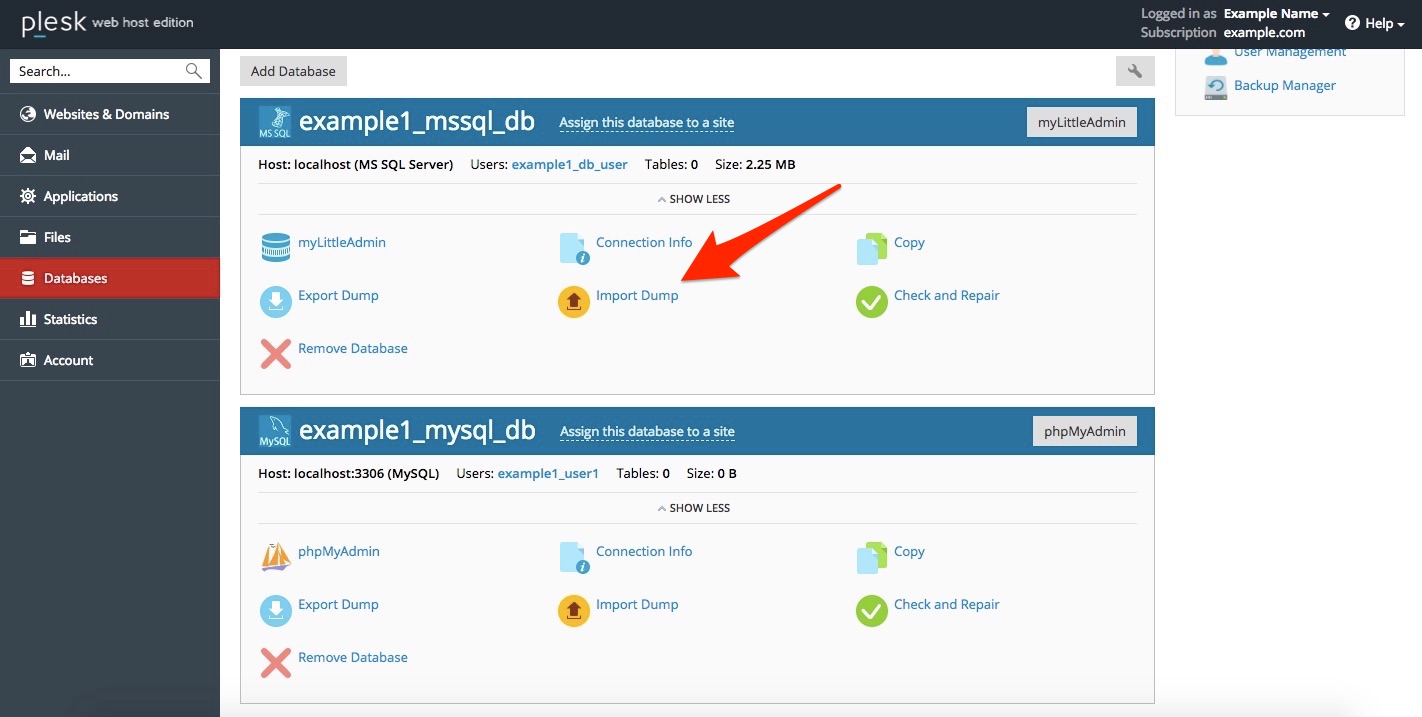Open the Help dropdown menu
This screenshot has height=717, width=1422.
point(1375,23)
